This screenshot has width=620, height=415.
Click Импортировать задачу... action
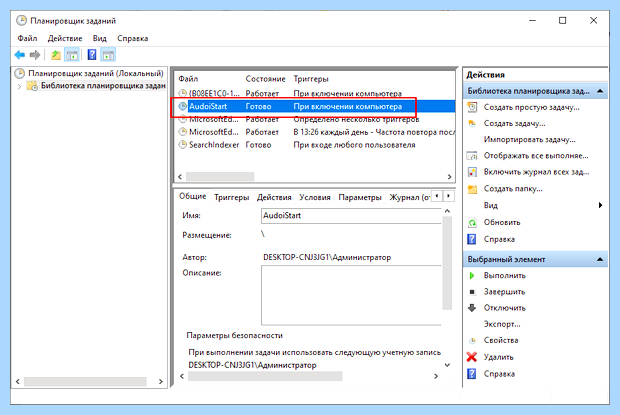pyautogui.click(x=529, y=140)
